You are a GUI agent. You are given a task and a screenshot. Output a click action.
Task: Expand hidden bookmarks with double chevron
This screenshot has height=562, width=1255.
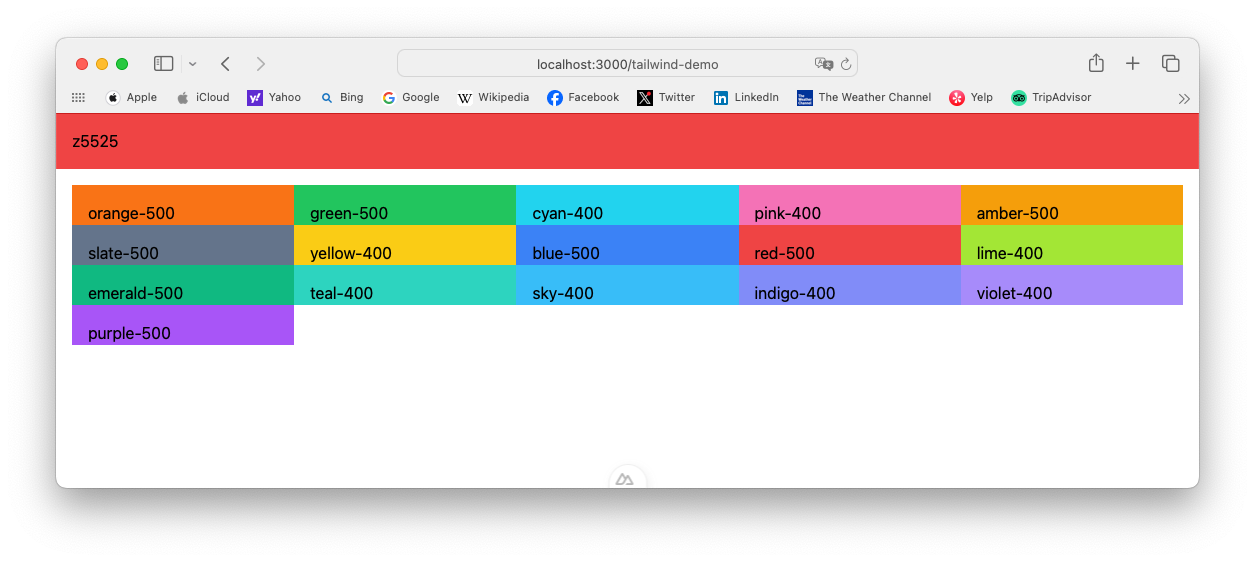coord(1184,98)
